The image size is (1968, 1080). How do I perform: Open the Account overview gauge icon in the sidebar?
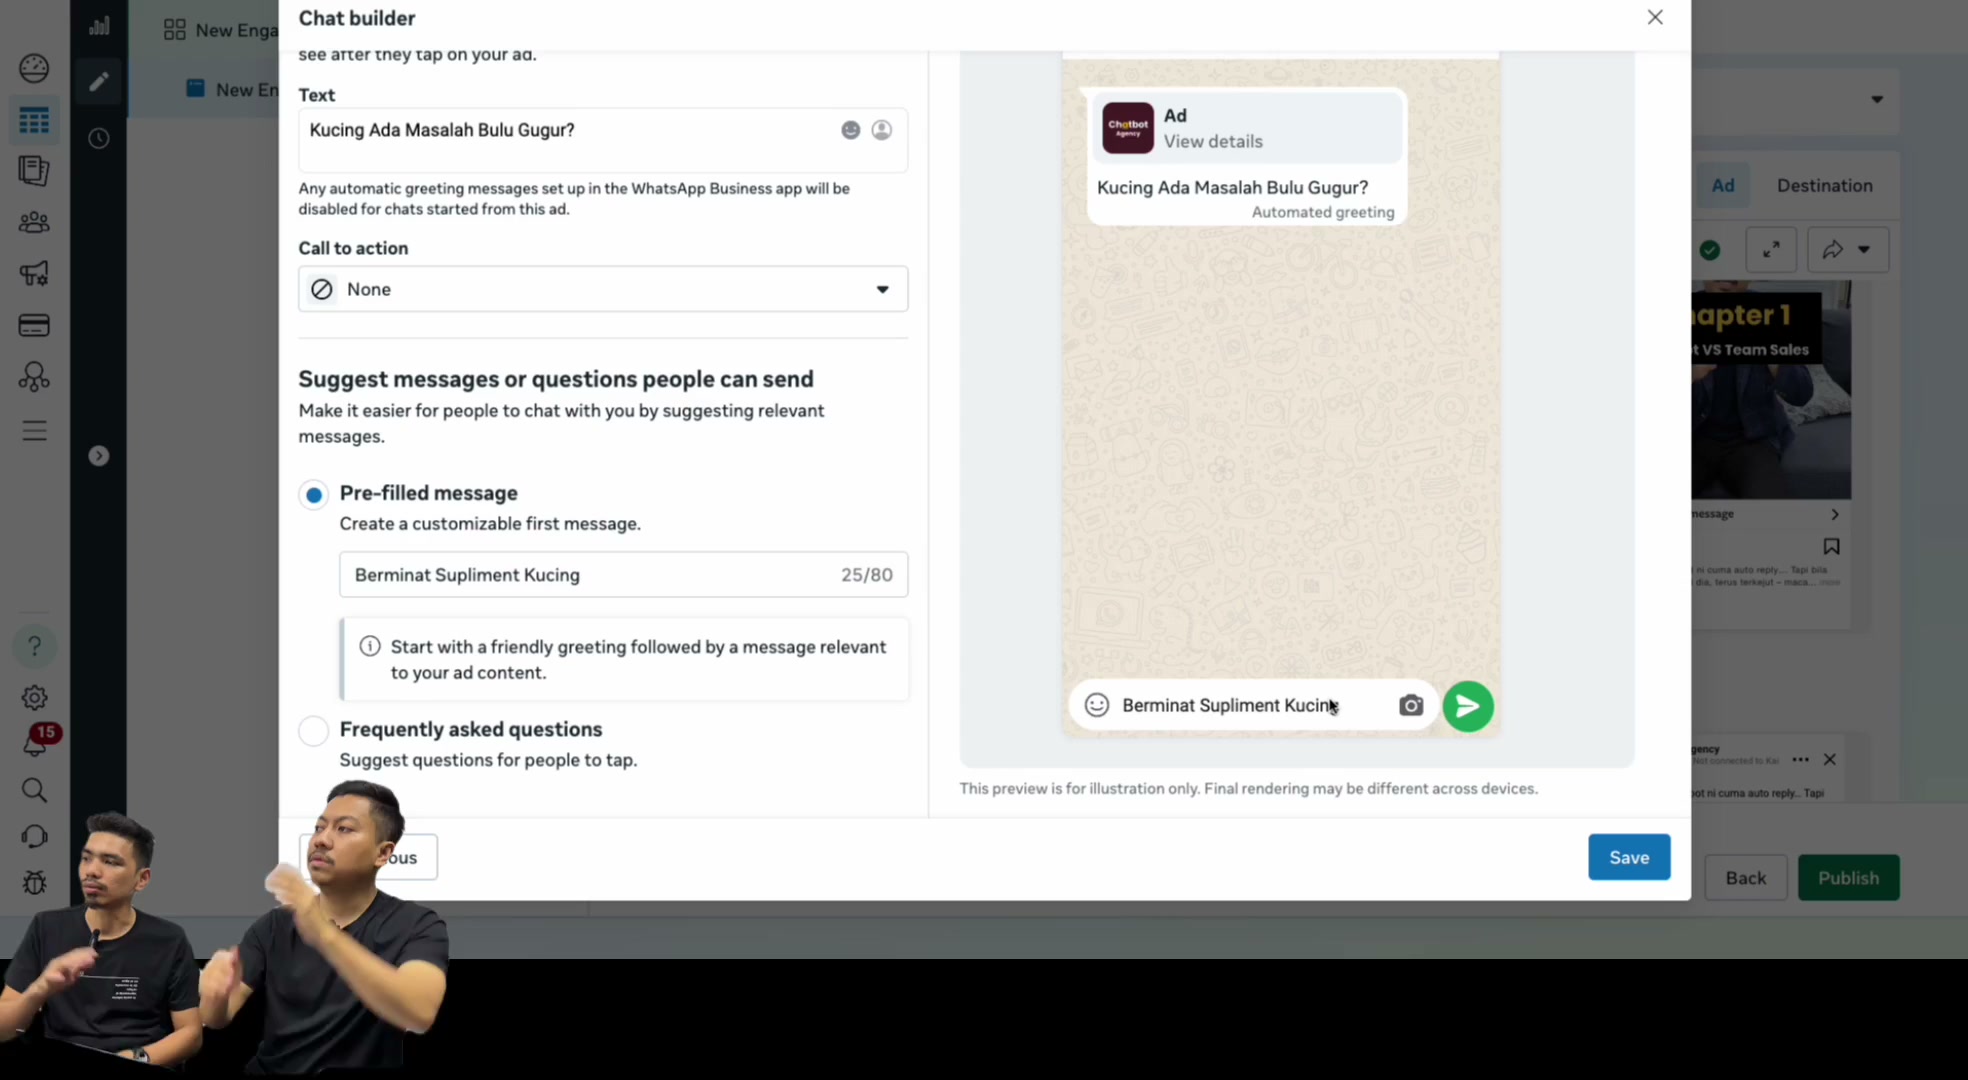[34, 68]
